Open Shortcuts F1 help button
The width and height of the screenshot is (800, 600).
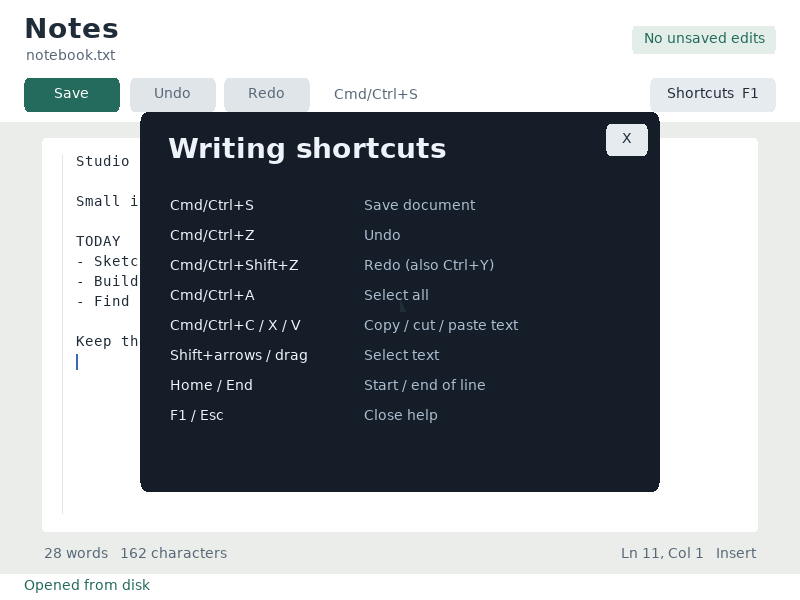712,94
